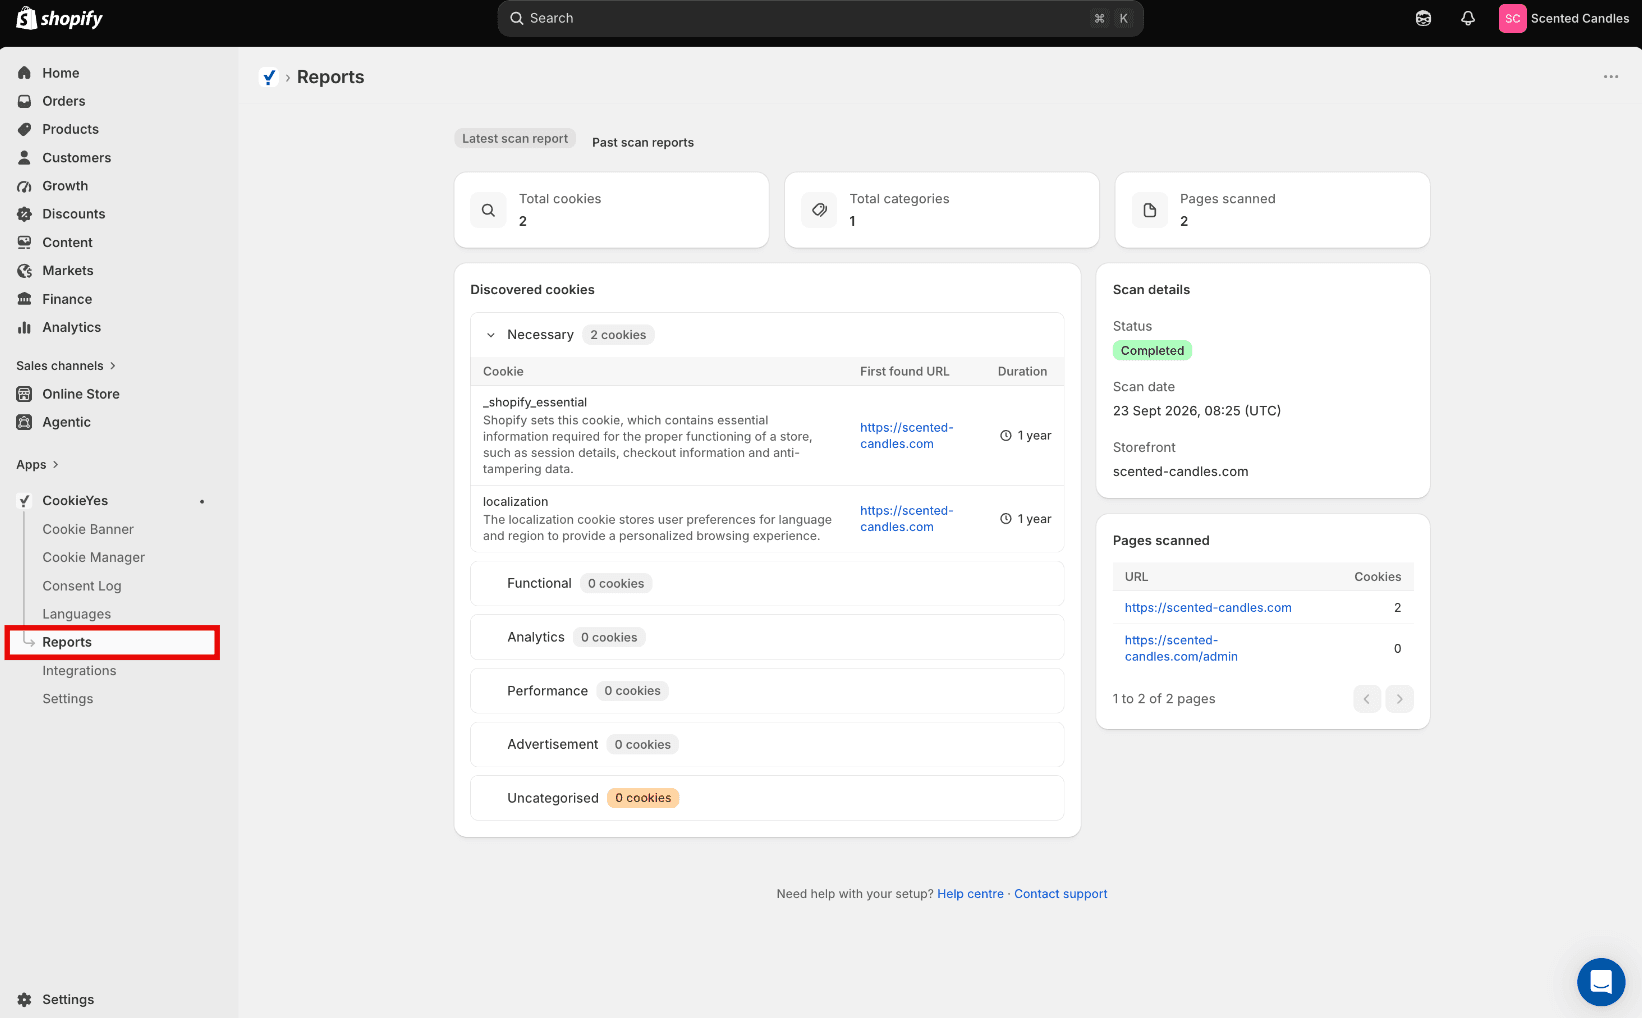Open the notifications bell
Screen dimensions: 1642x1018
tap(1468, 18)
